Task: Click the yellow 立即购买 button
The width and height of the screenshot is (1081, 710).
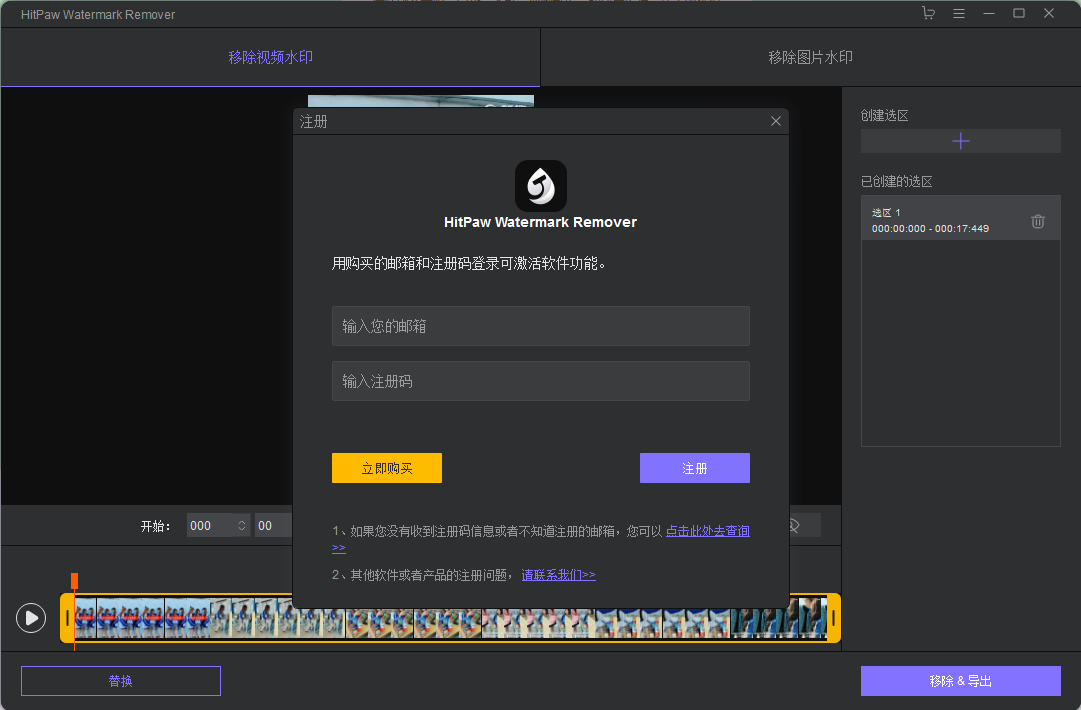Action: pos(387,468)
